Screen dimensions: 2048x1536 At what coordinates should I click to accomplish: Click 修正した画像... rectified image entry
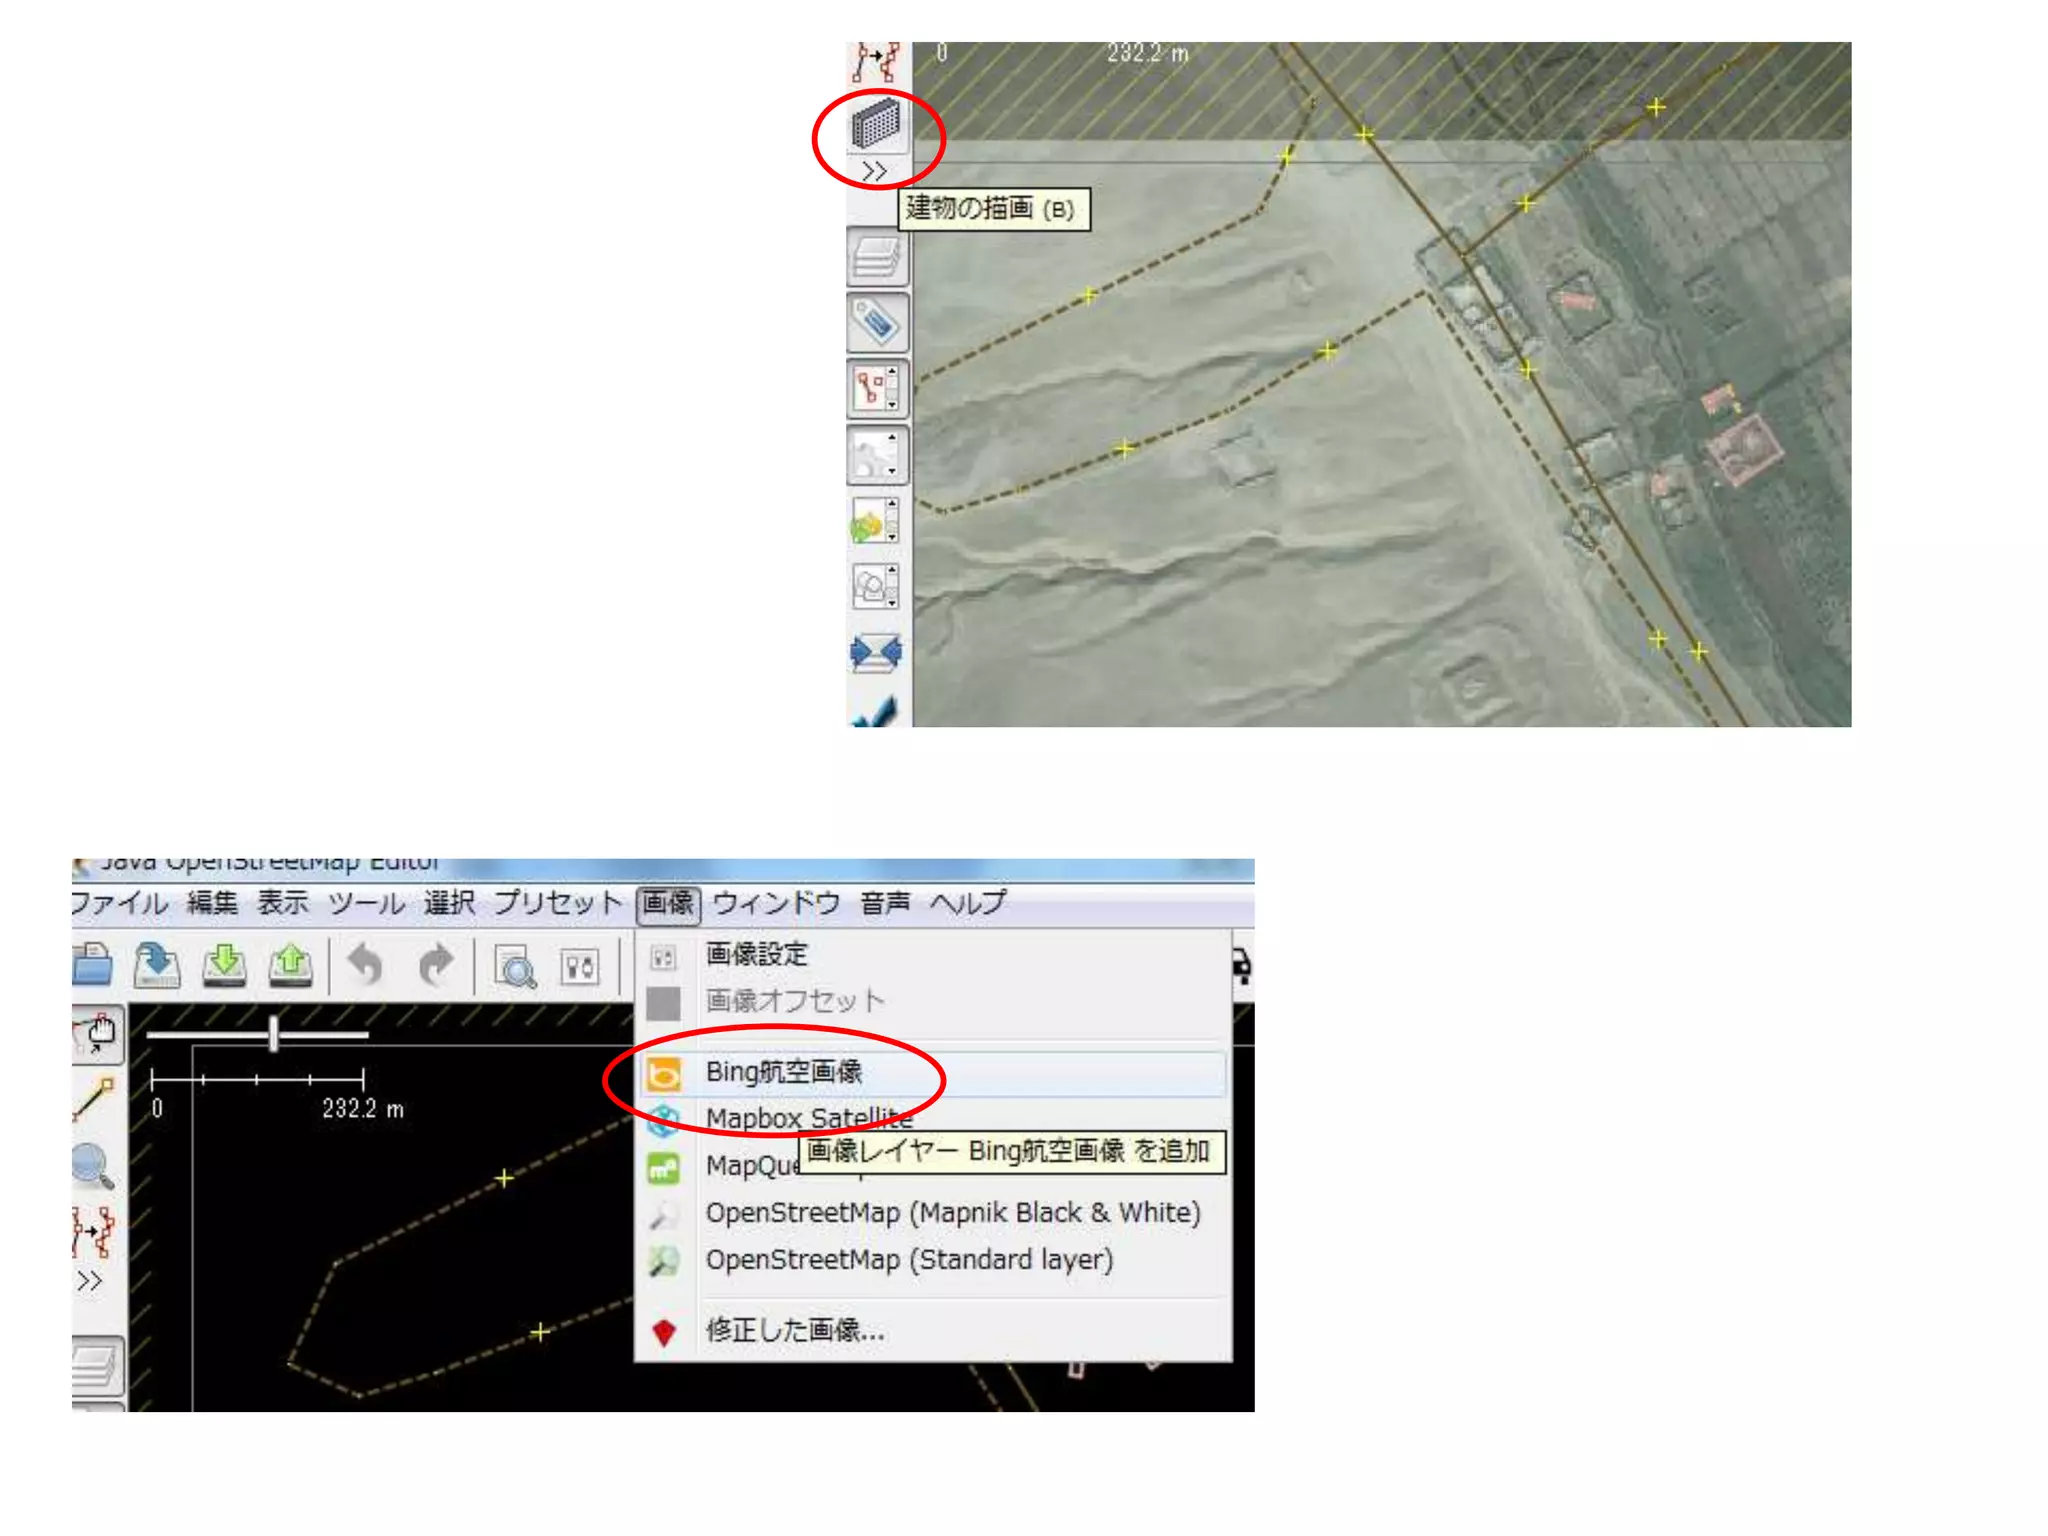click(x=794, y=1330)
